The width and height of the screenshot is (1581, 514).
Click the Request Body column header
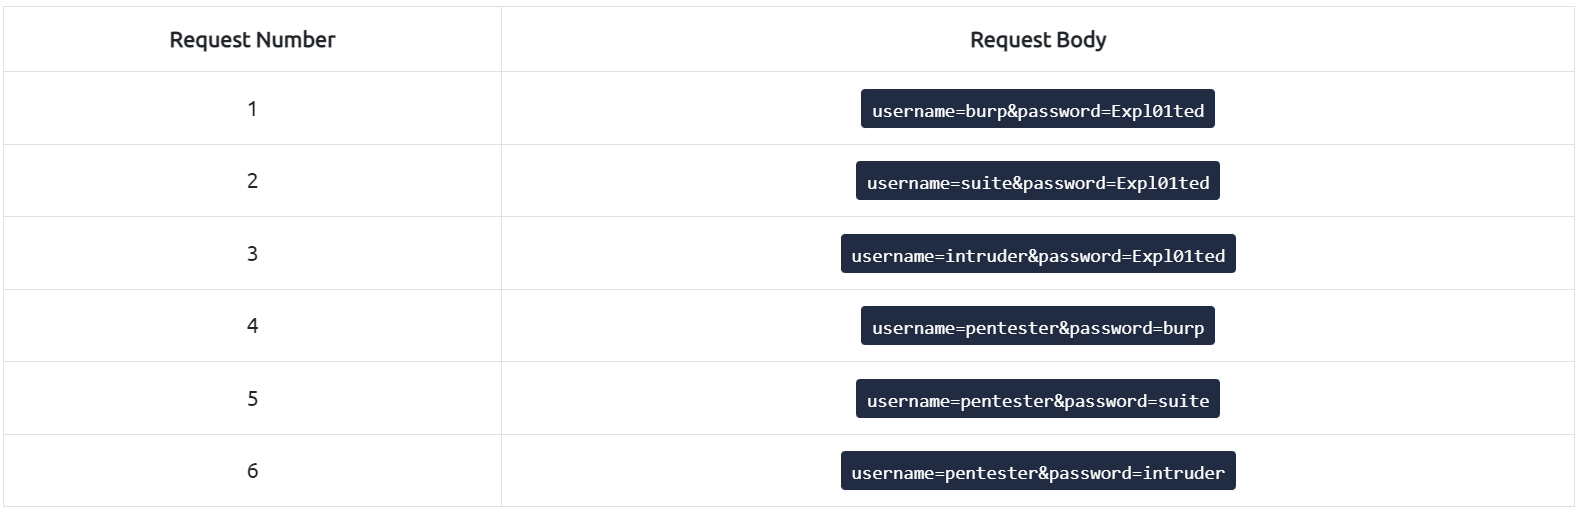click(1038, 40)
